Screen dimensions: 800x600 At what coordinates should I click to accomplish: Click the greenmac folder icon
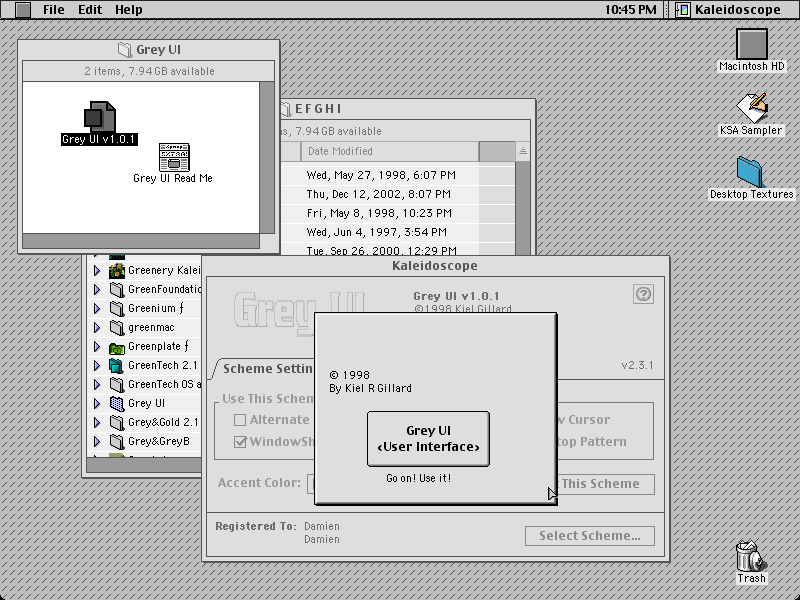[117, 328]
